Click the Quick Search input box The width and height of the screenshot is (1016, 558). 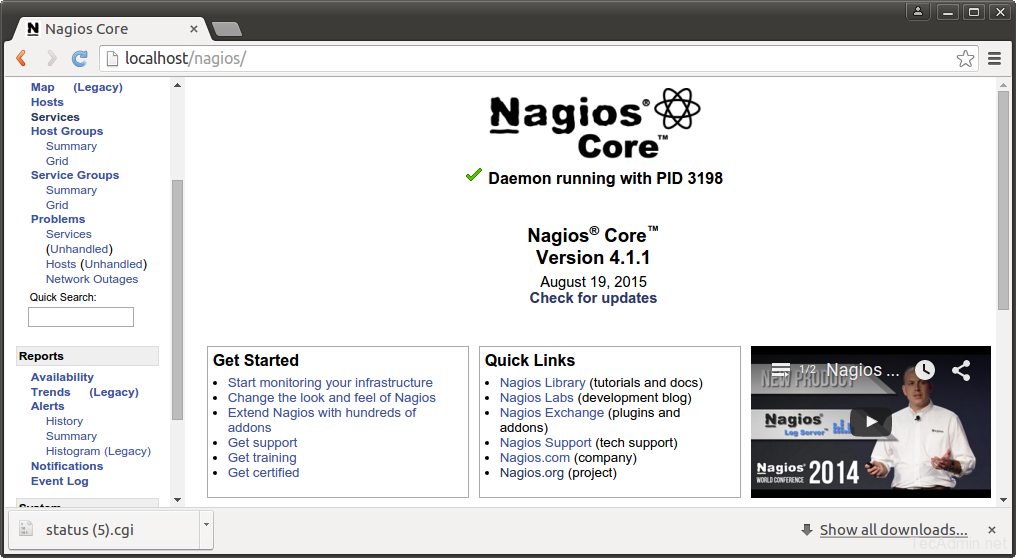pyautogui.click(x=81, y=317)
